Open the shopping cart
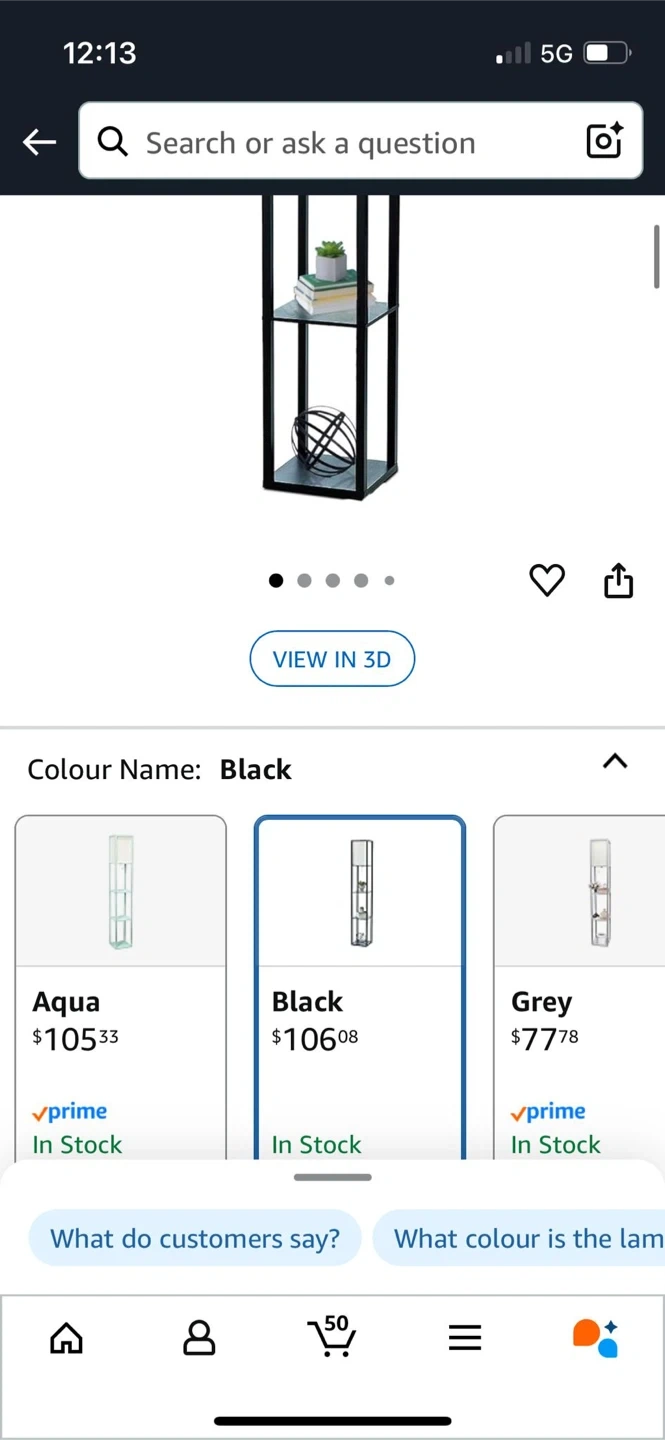 click(331, 1336)
